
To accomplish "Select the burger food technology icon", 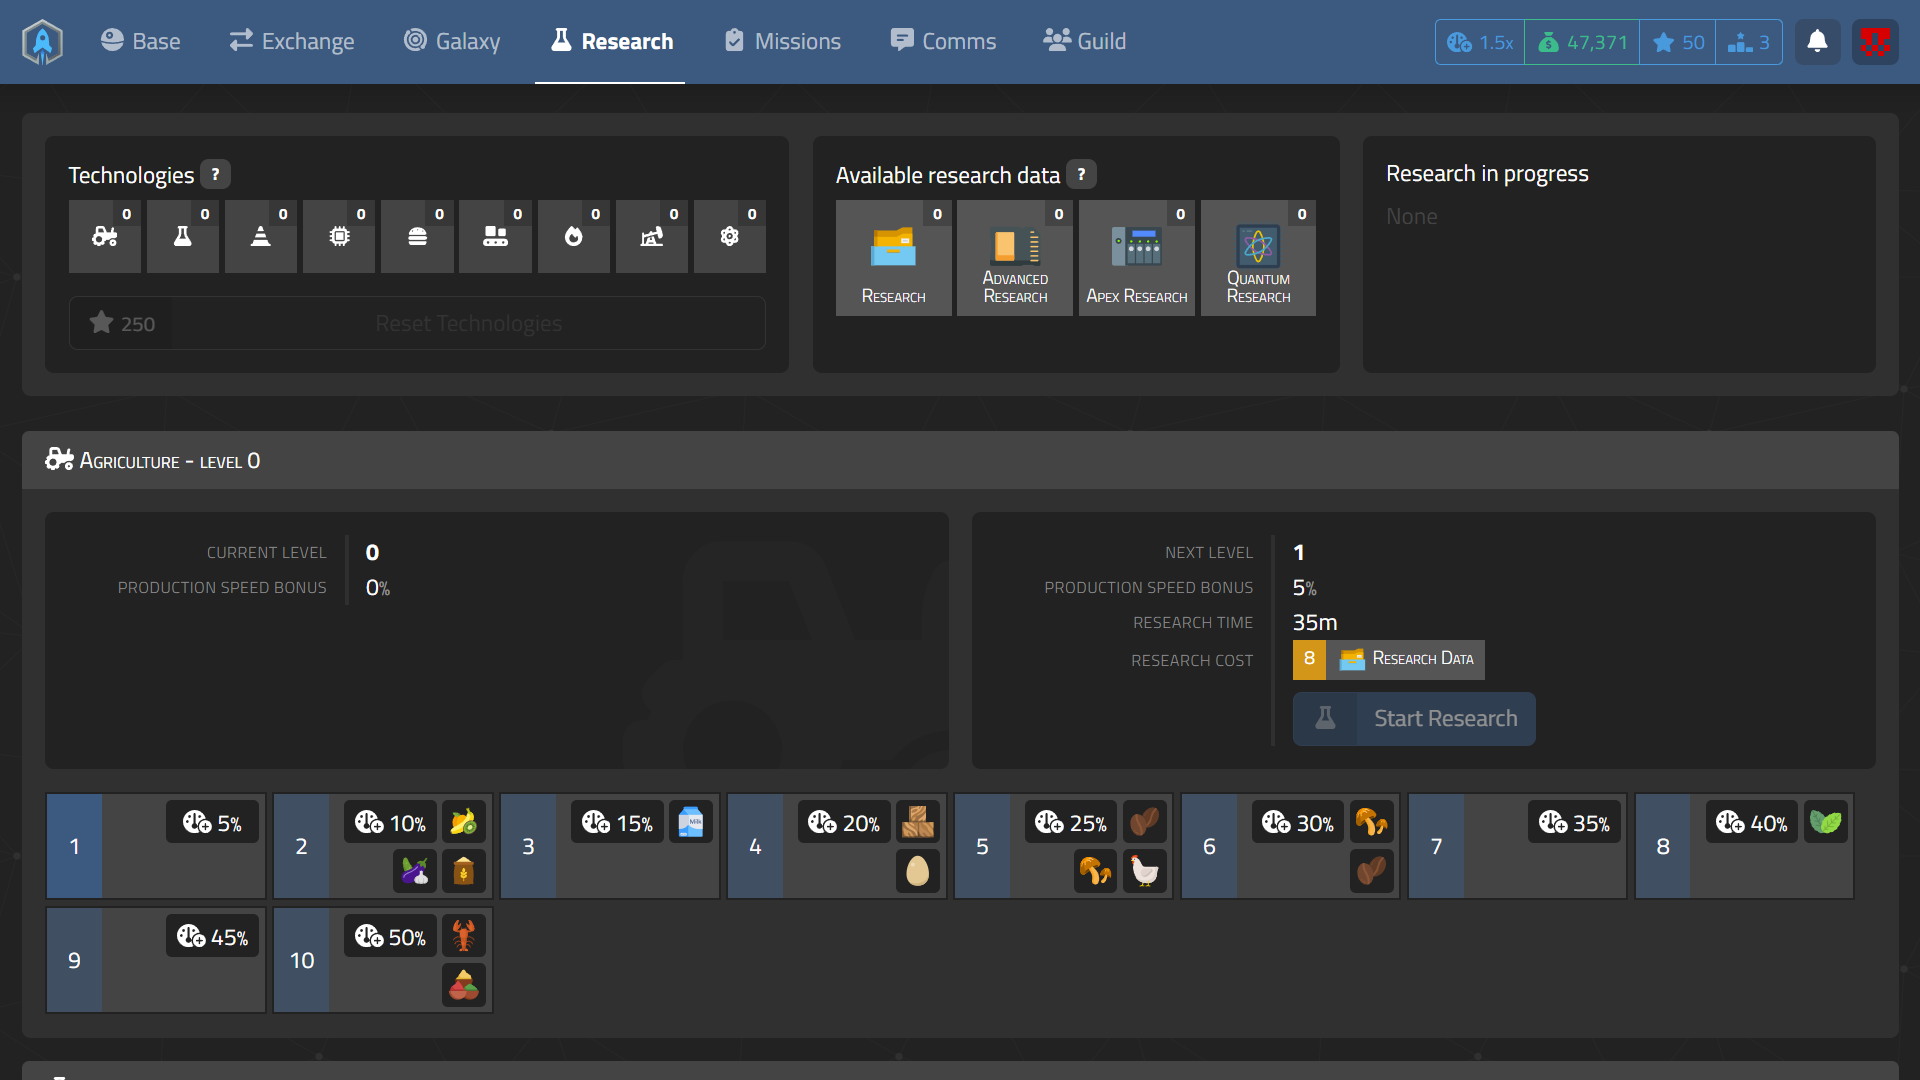I will point(417,237).
